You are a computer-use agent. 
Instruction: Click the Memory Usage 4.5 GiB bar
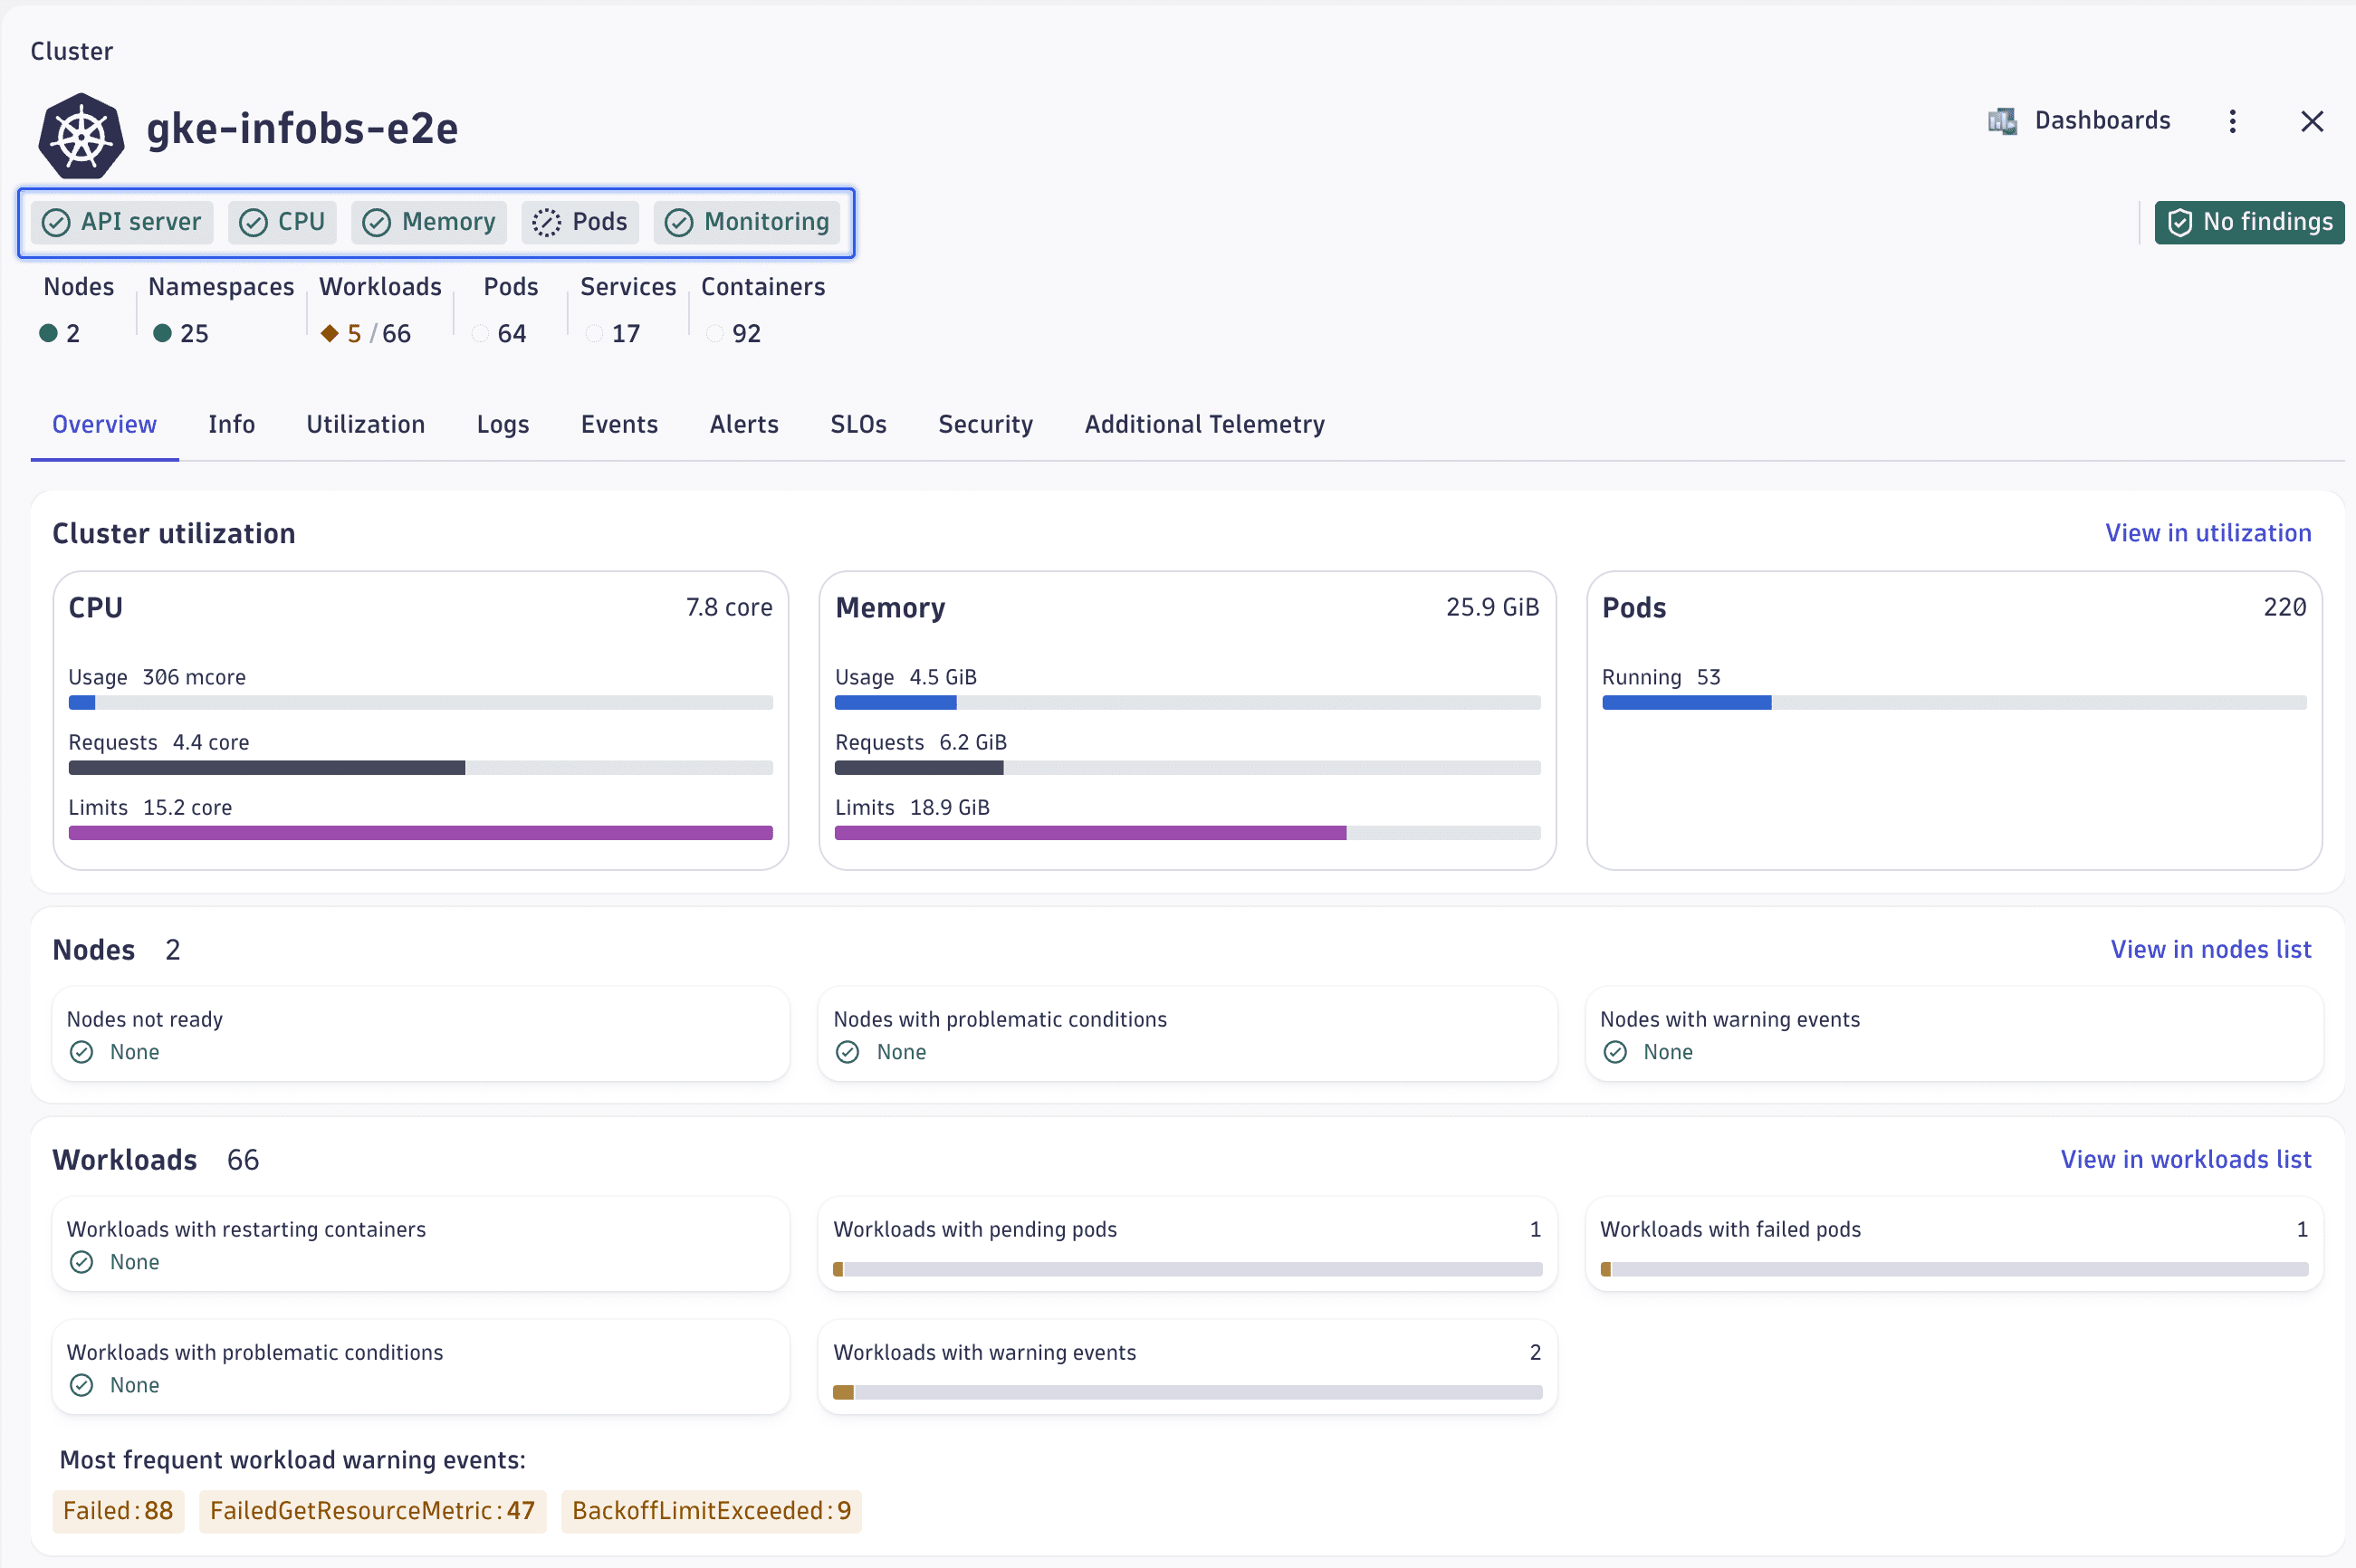[1187, 703]
